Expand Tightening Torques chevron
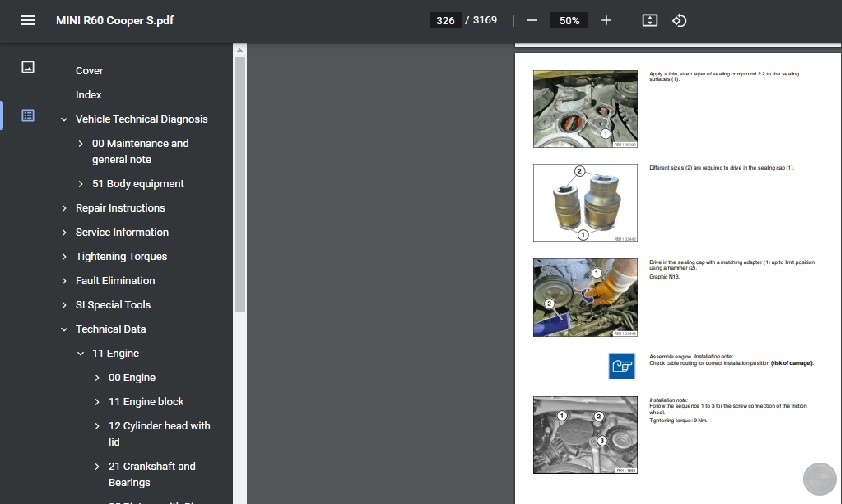Viewport: 842px width, 504px height. 64,257
